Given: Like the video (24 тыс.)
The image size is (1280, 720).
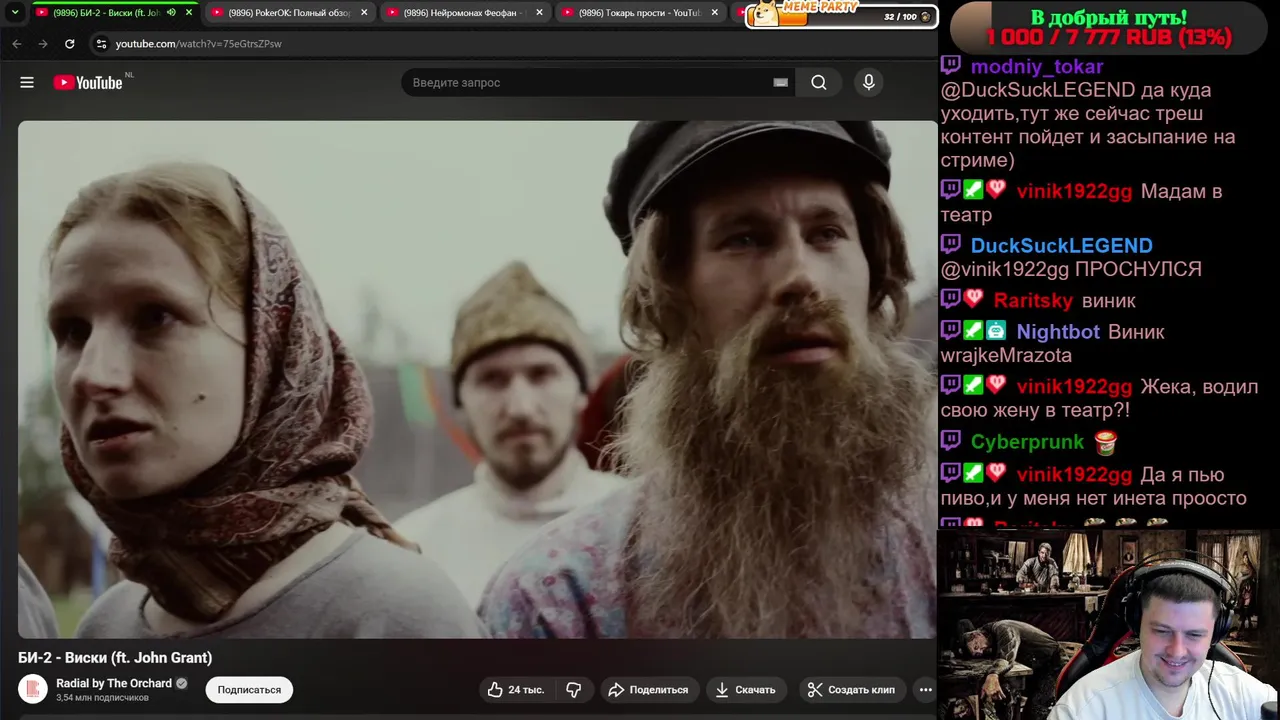Looking at the screenshot, I should coord(516,689).
